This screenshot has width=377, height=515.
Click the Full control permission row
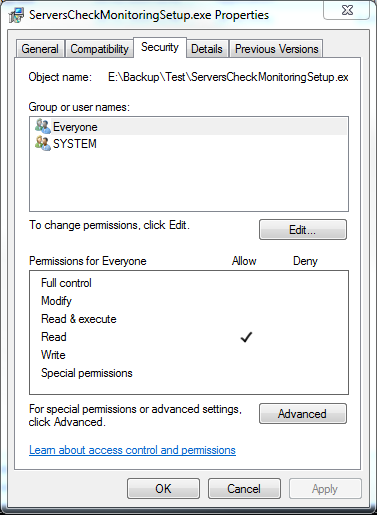189,283
